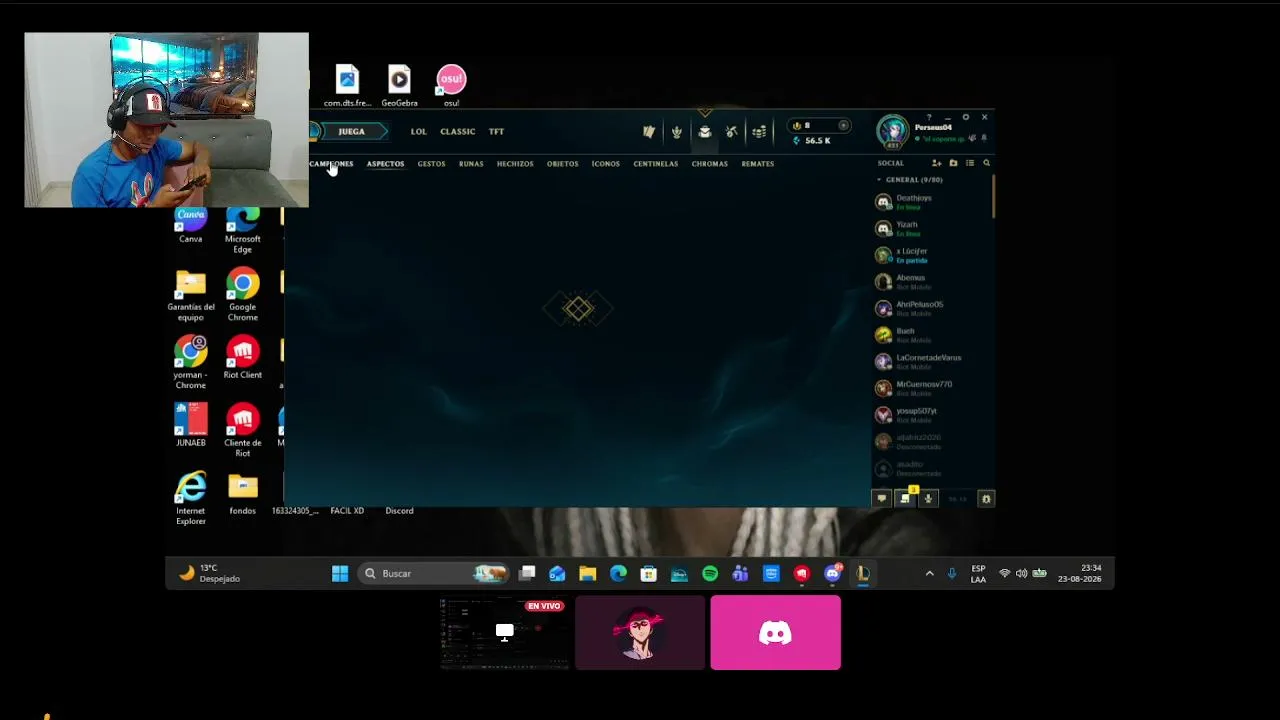Click the Perseus04 summoner avatar
Screen dimensions: 1280x720
tap(892, 131)
